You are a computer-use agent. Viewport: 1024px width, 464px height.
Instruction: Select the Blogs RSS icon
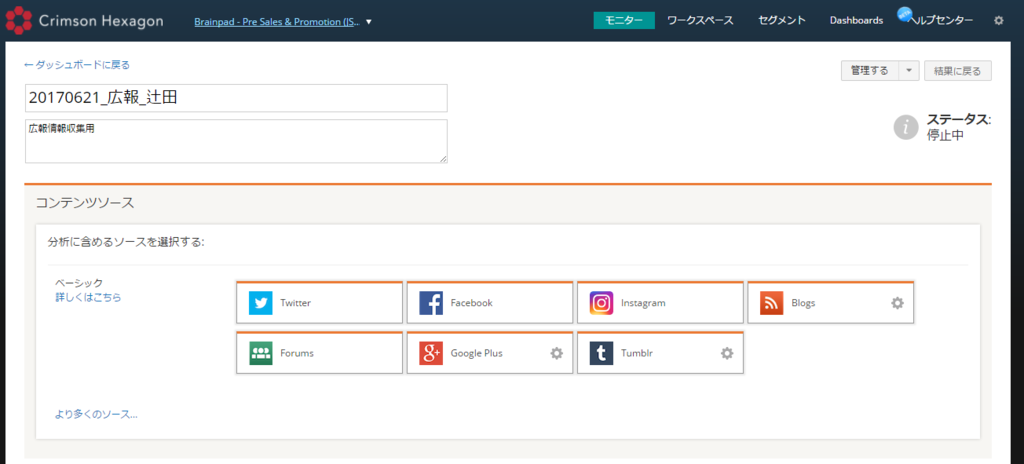coord(772,303)
